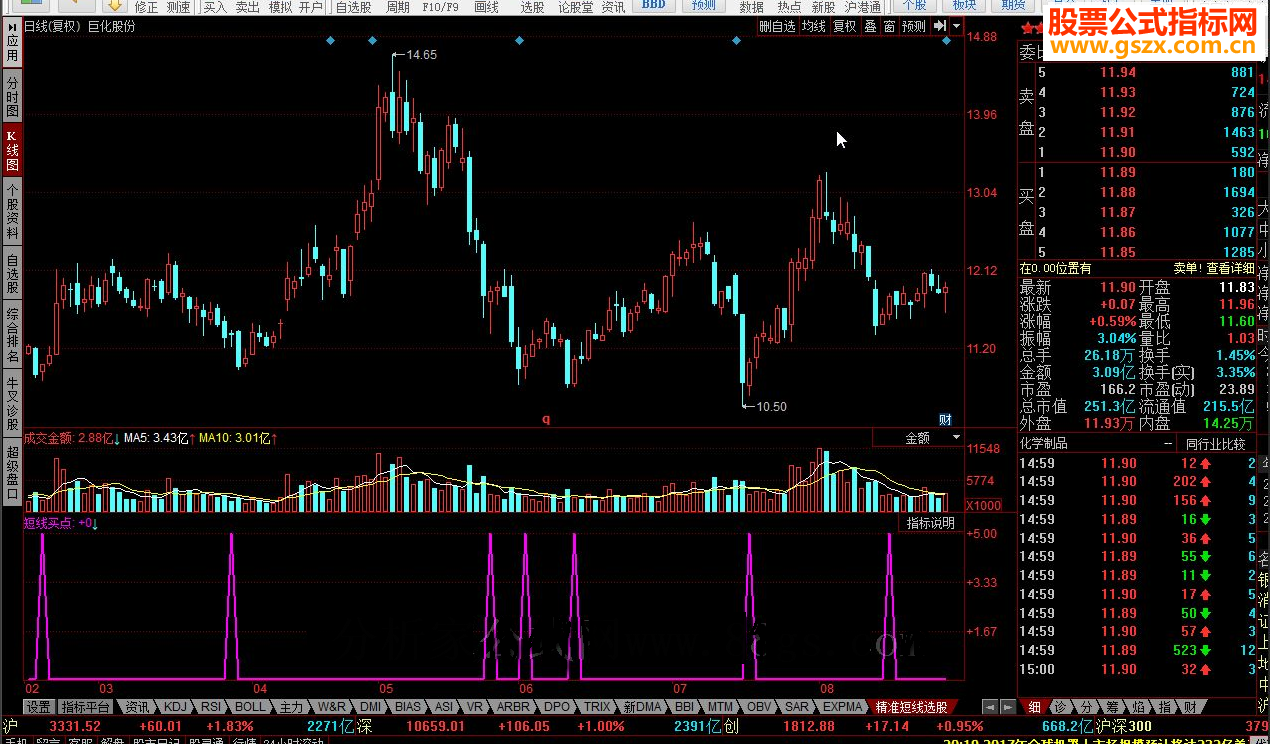Click 画线 drawing tool in toolbar
The width and height of the screenshot is (1270, 744).
pos(486,6)
